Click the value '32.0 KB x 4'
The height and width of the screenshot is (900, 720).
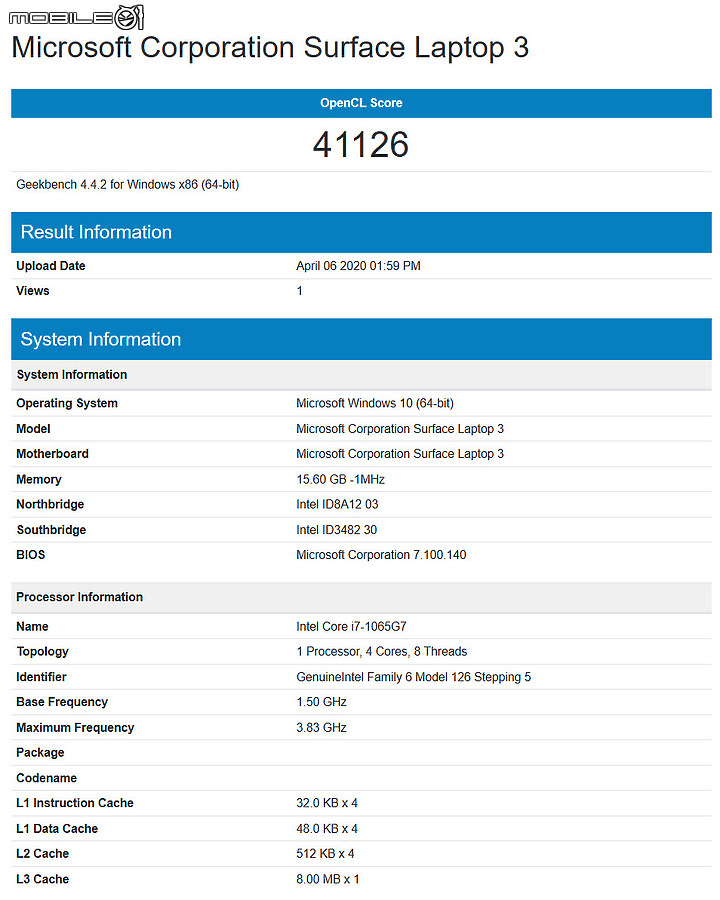click(x=327, y=803)
